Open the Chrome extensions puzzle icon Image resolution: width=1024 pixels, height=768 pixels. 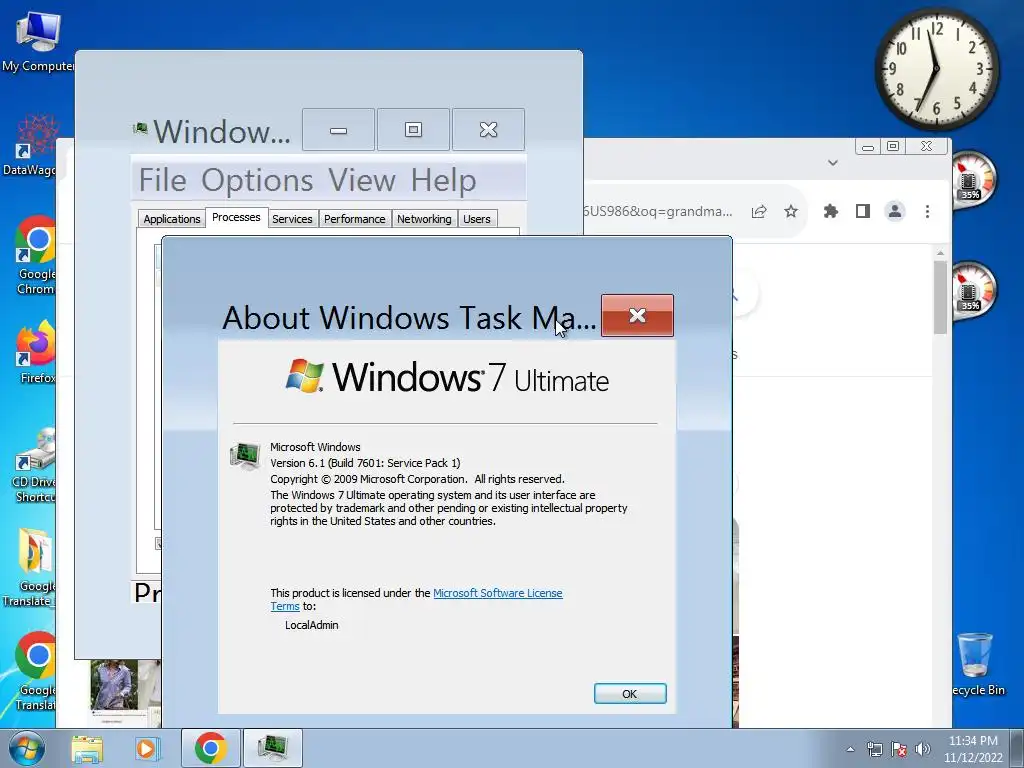pyautogui.click(x=831, y=211)
